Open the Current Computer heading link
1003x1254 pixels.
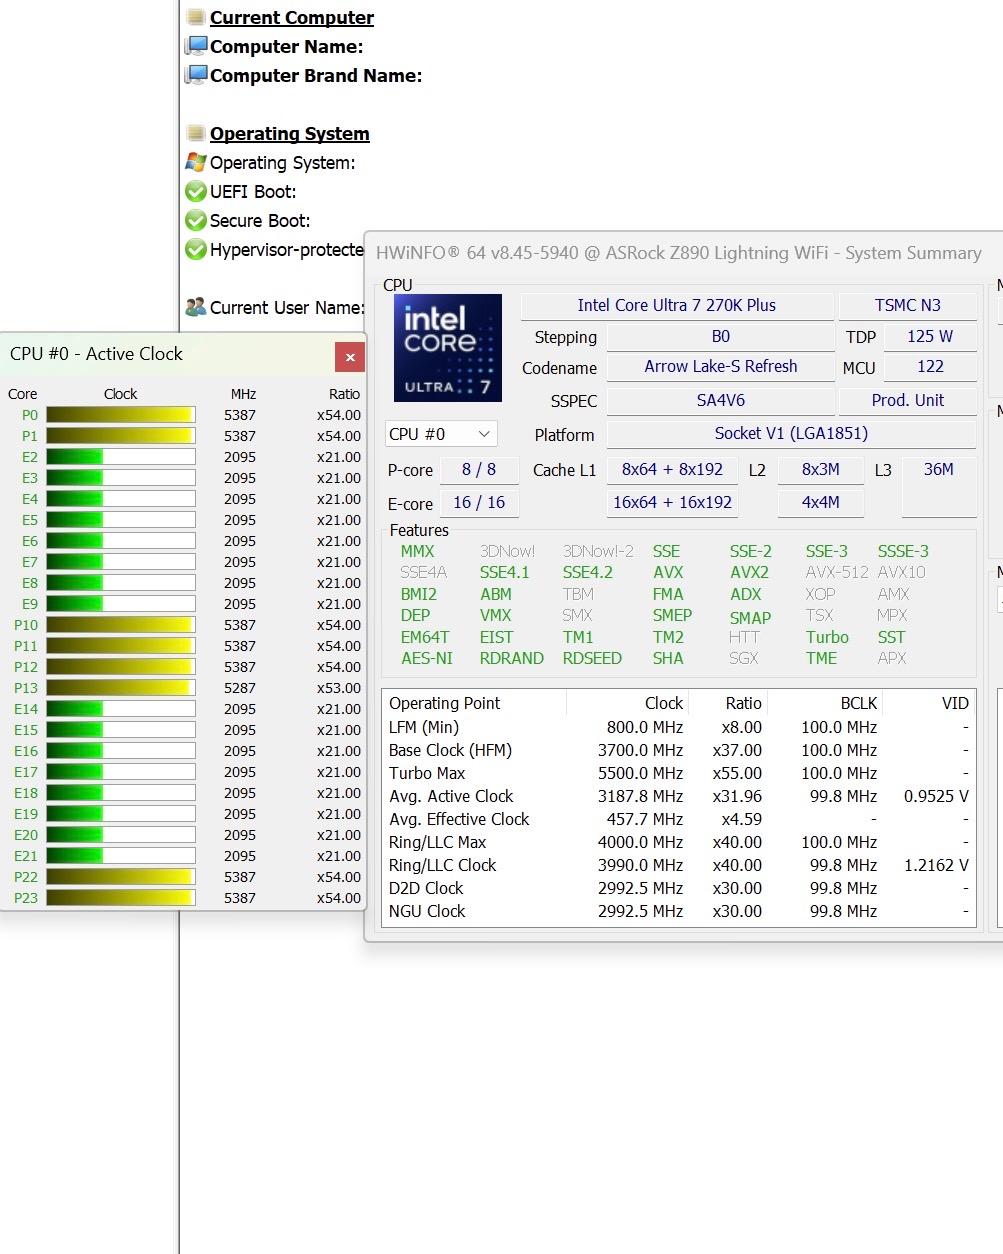click(x=291, y=18)
